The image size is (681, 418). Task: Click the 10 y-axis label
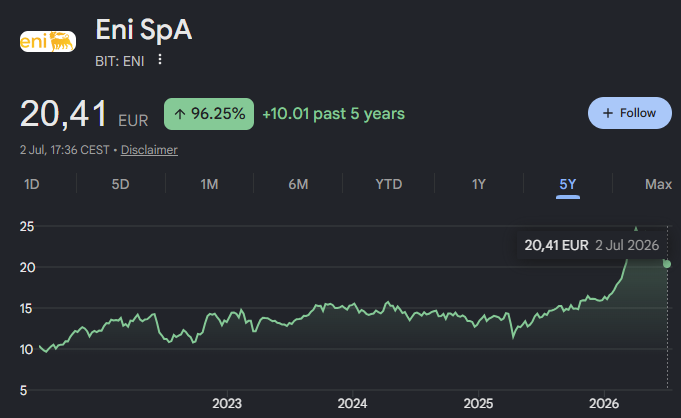pyautogui.click(x=27, y=349)
